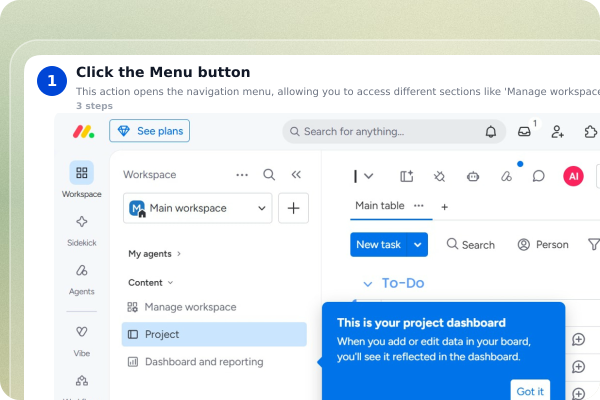Click the Search button in board toolbar

click(x=471, y=245)
